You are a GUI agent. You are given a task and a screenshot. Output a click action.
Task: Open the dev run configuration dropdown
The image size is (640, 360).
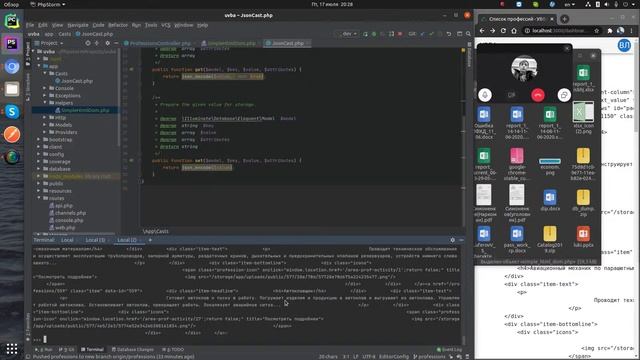click(x=348, y=34)
